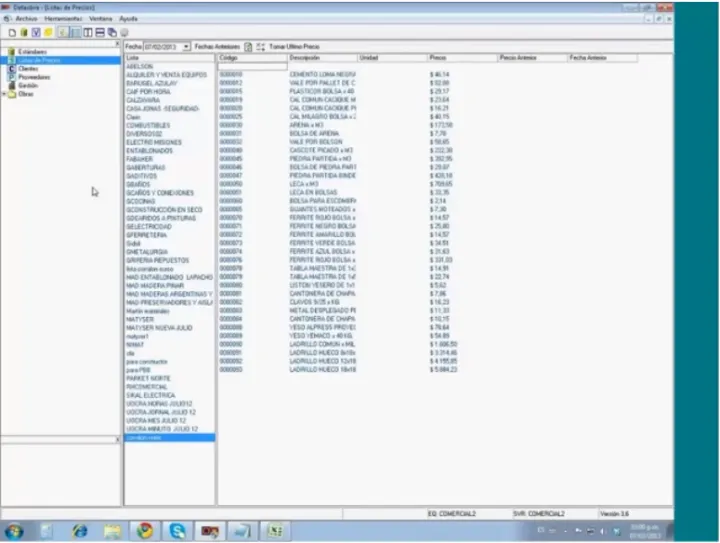
Task: Open the Ventana menu
Action: pyautogui.click(x=99, y=18)
